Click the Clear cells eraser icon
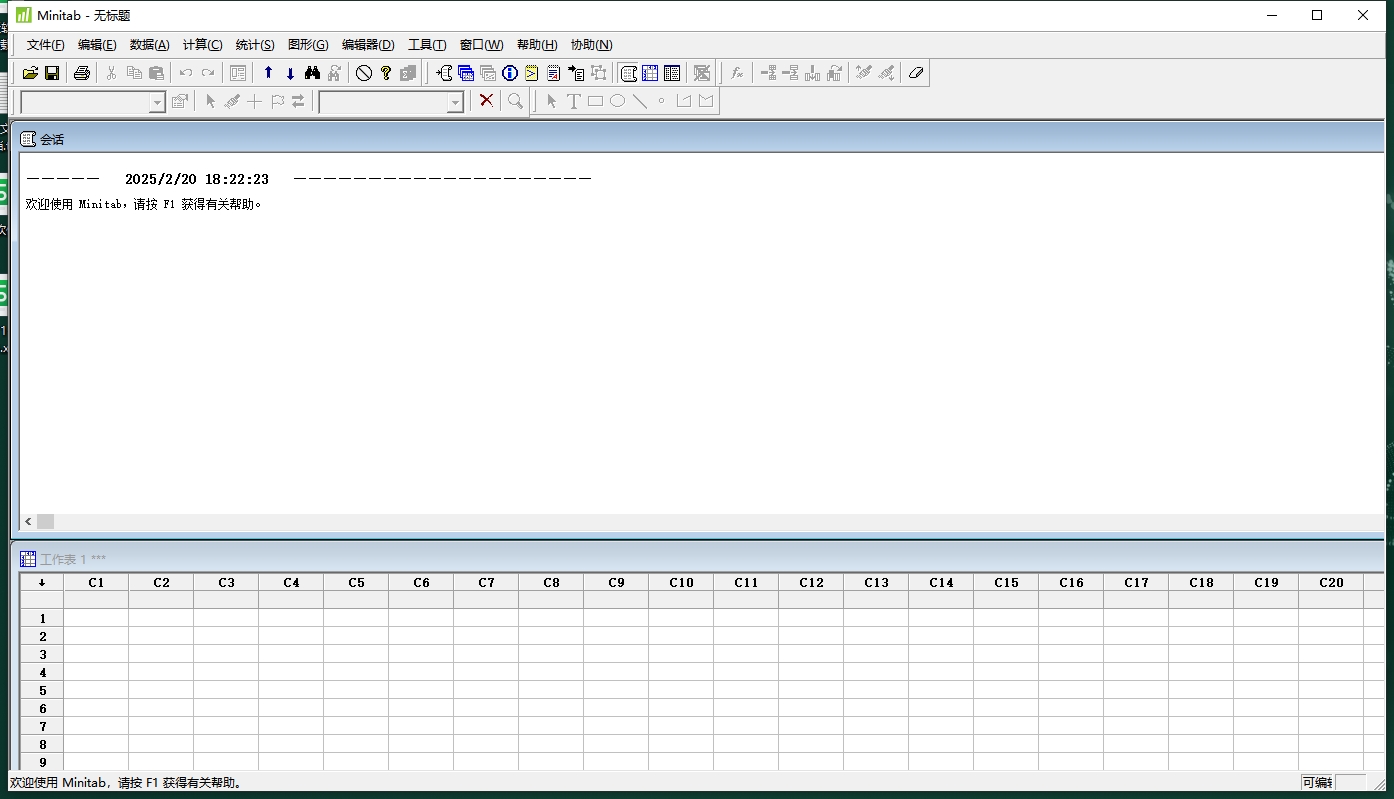Image resolution: width=1394 pixels, height=799 pixels. (x=915, y=73)
